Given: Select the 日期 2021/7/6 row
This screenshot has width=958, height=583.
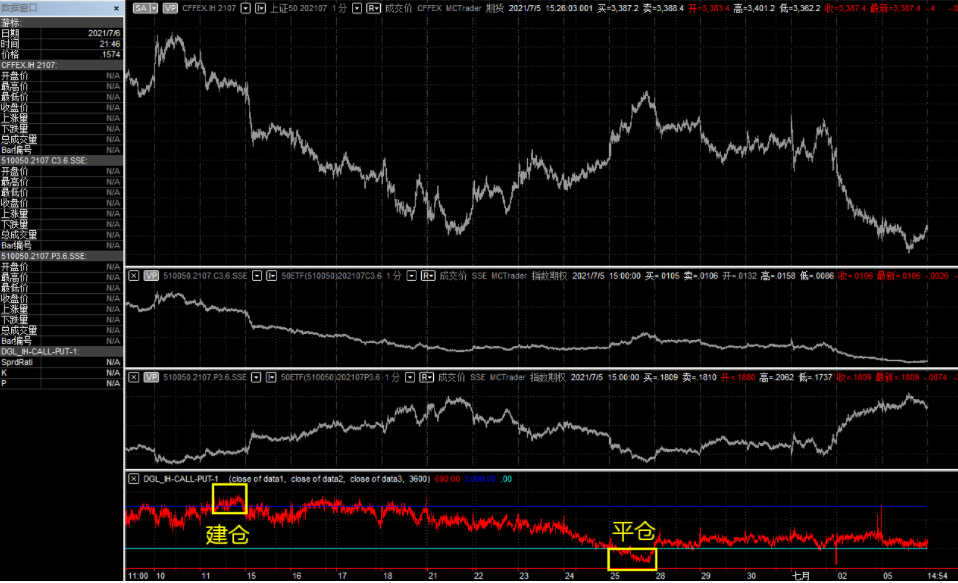Looking at the screenshot, I should 61,33.
